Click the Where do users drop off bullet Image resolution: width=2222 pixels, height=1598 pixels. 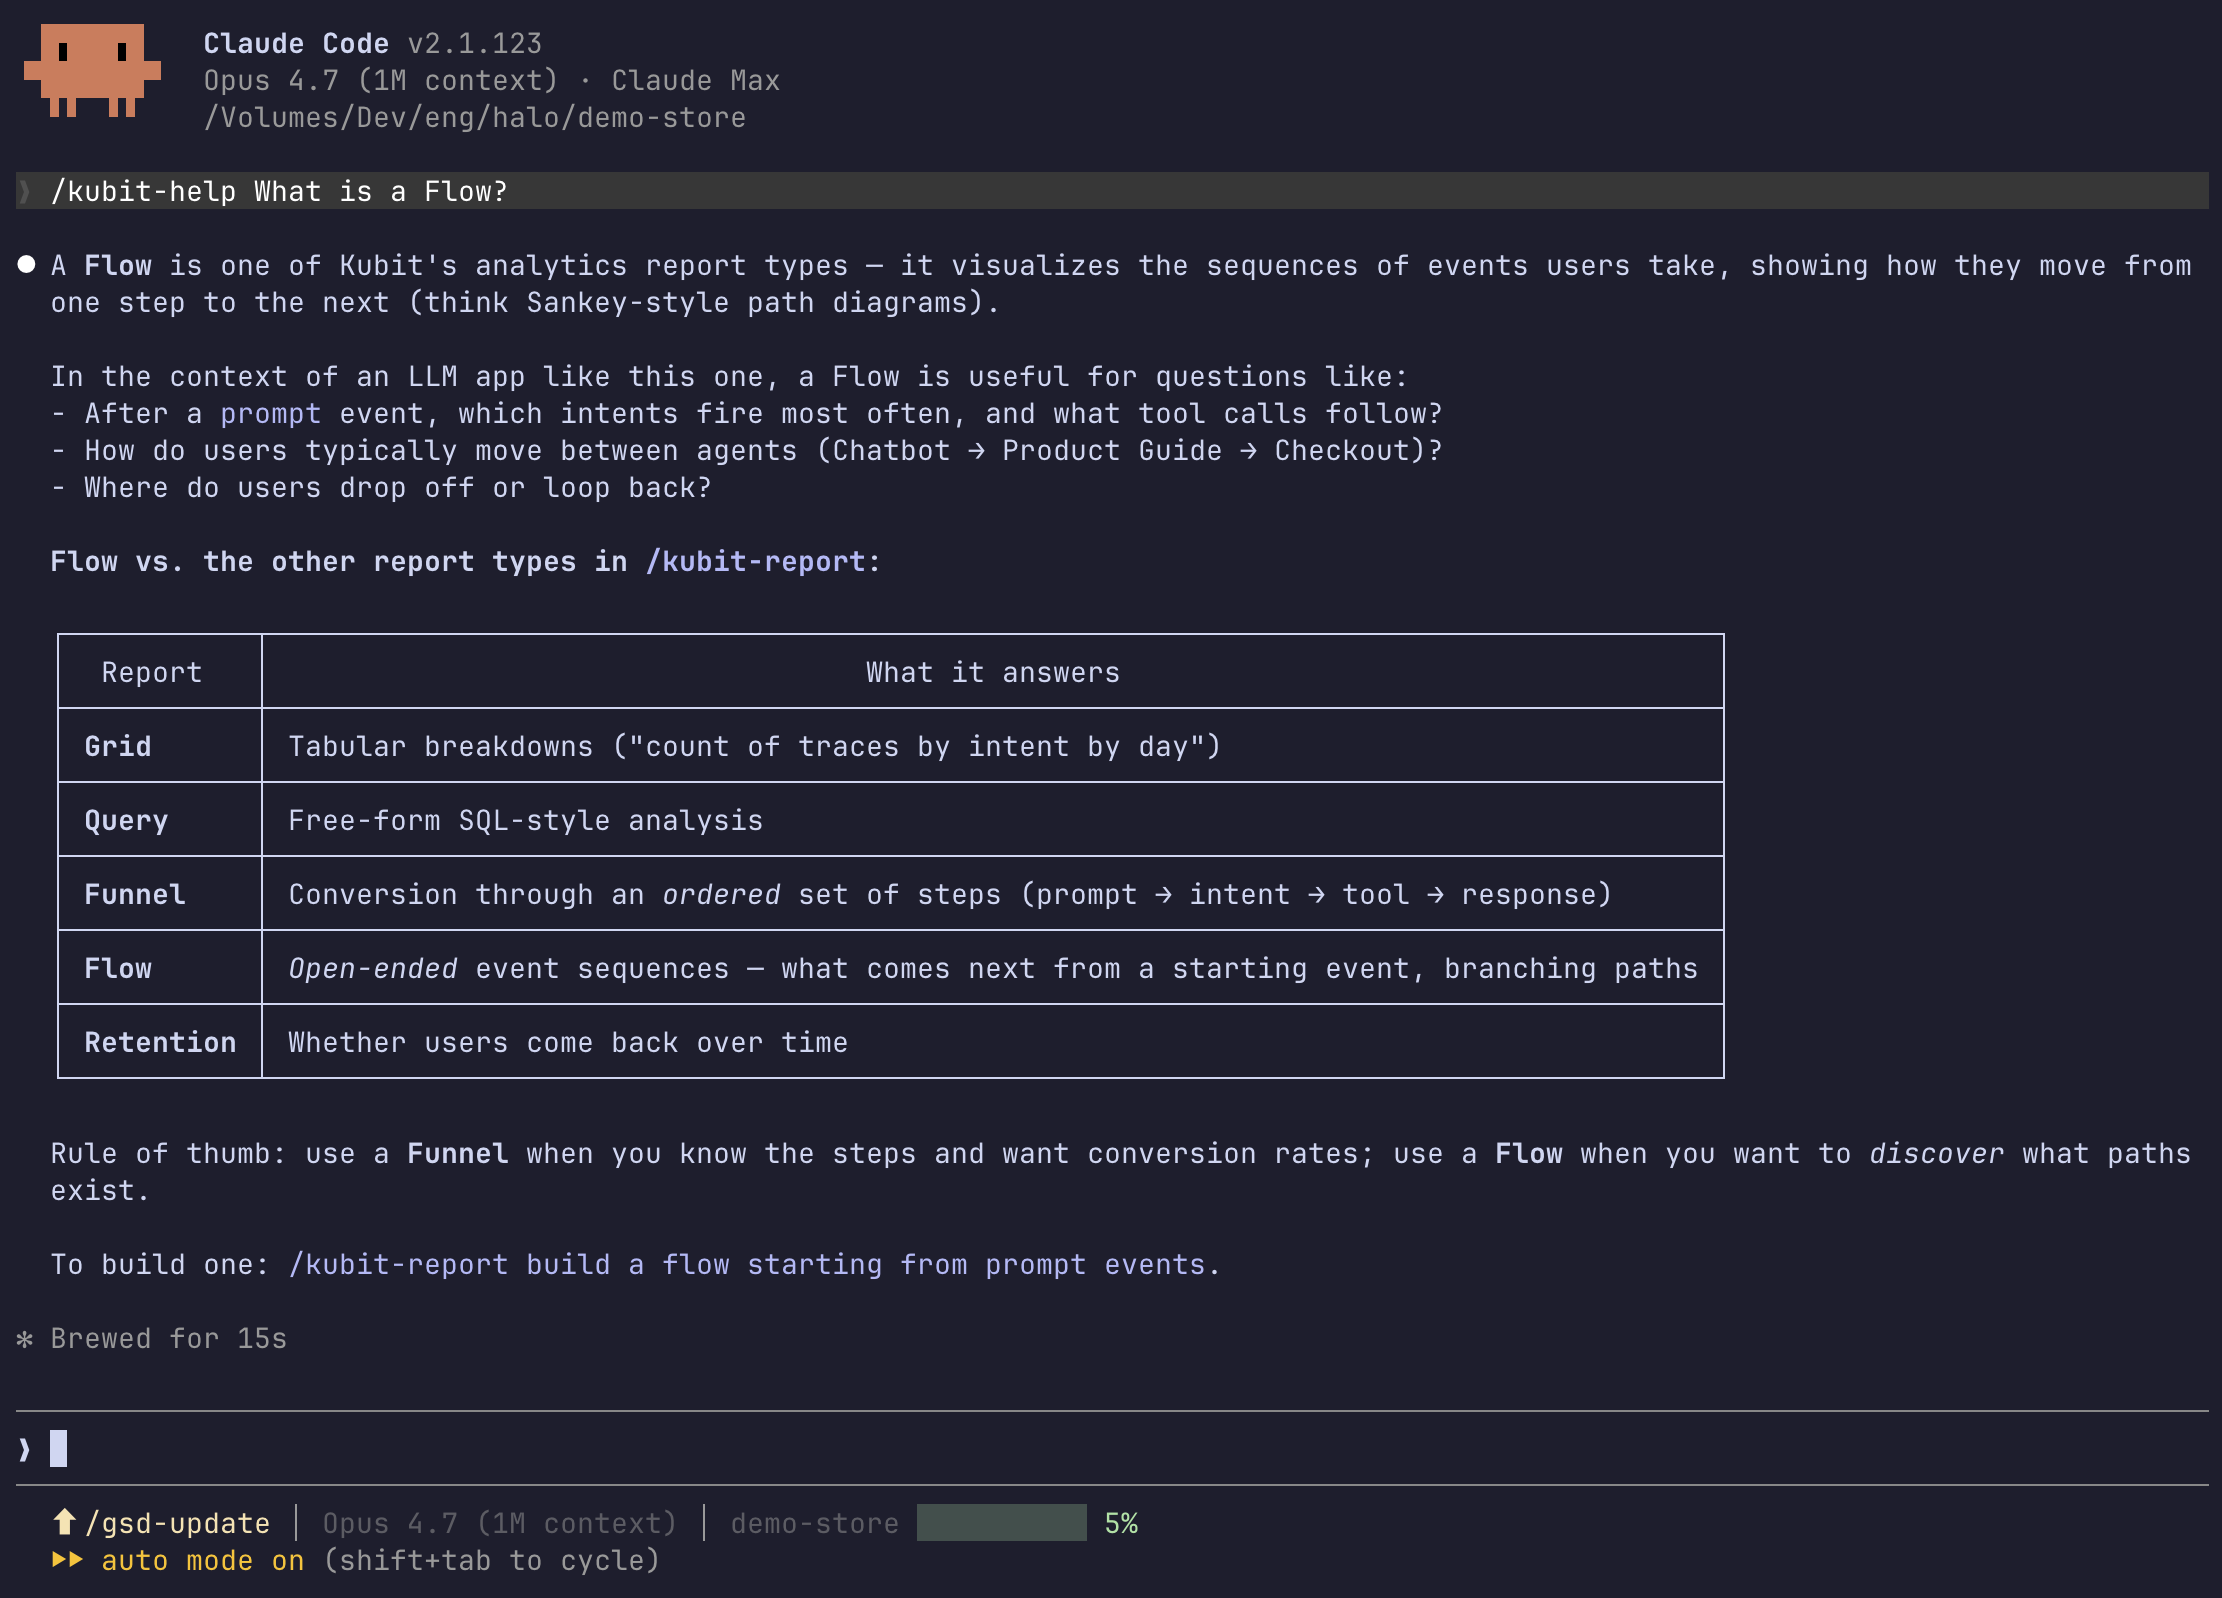tap(381, 488)
